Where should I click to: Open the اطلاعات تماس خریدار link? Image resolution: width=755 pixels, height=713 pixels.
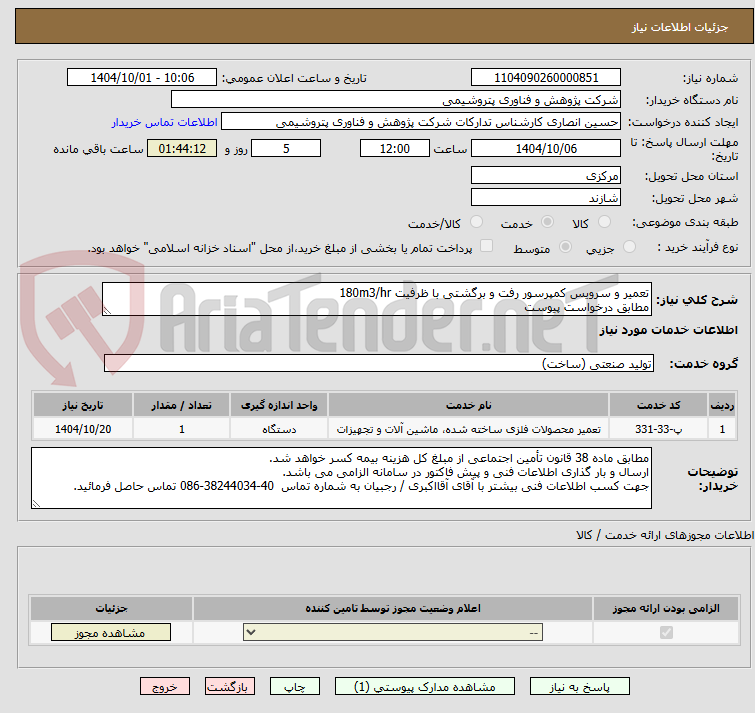tap(165, 122)
